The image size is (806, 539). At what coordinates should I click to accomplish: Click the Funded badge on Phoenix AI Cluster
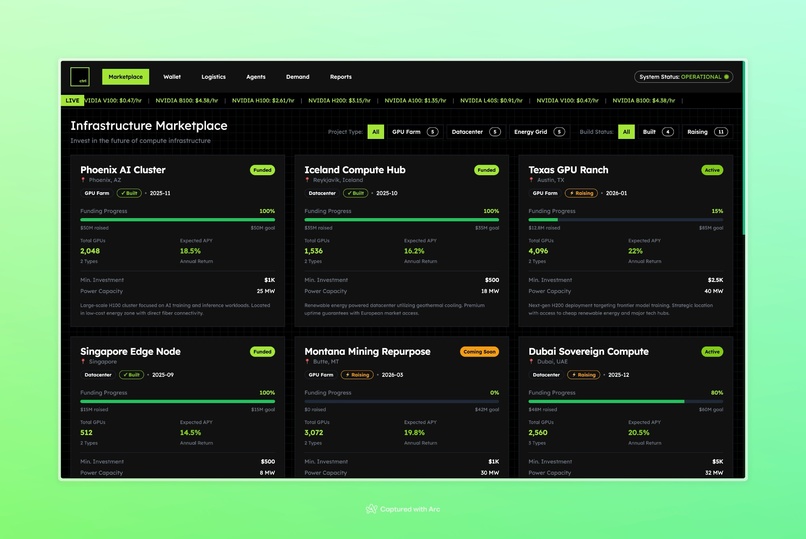tap(262, 170)
